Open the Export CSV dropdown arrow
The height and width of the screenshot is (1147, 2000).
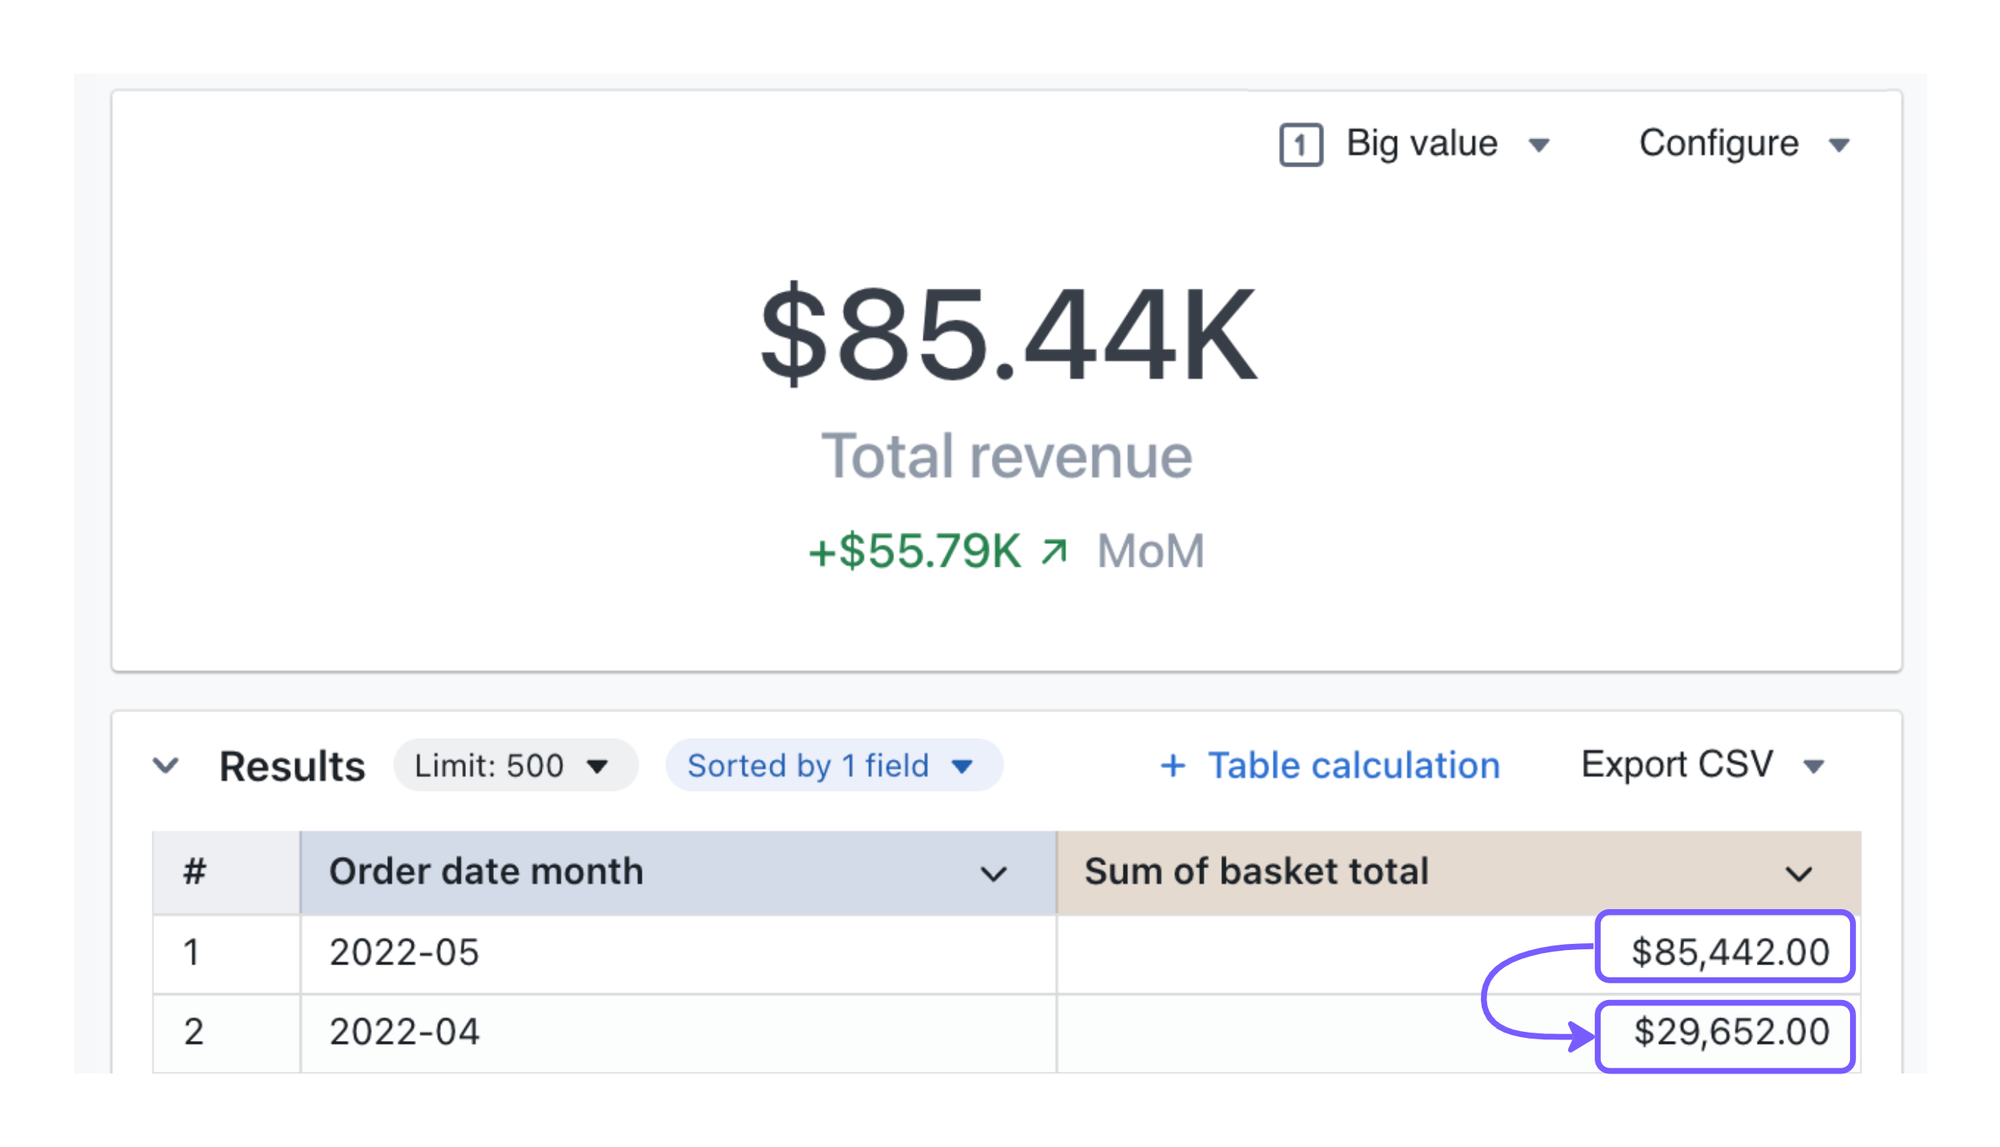(1814, 767)
